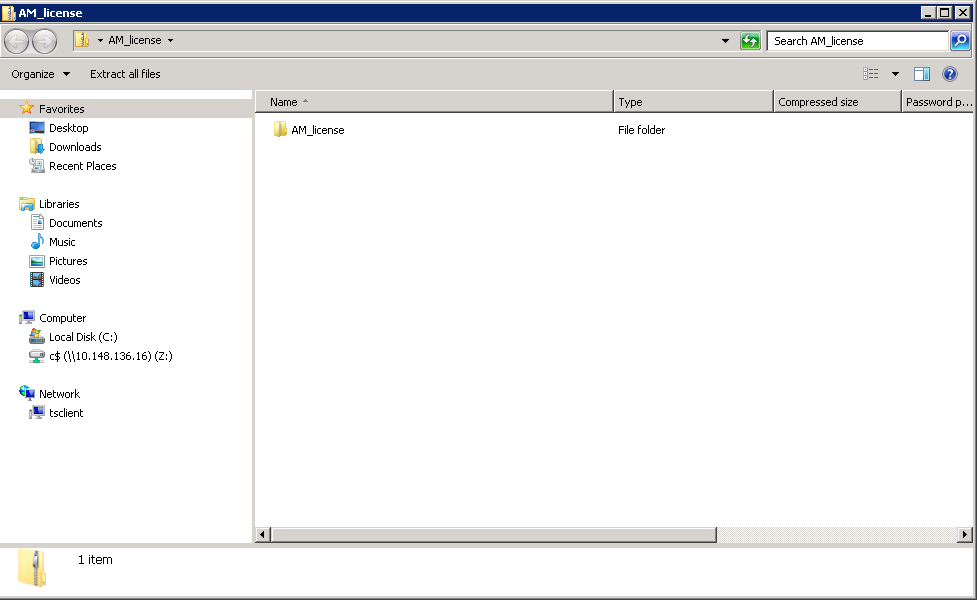Open the Help icon
Viewport: 978px width, 602px height.
948,73
